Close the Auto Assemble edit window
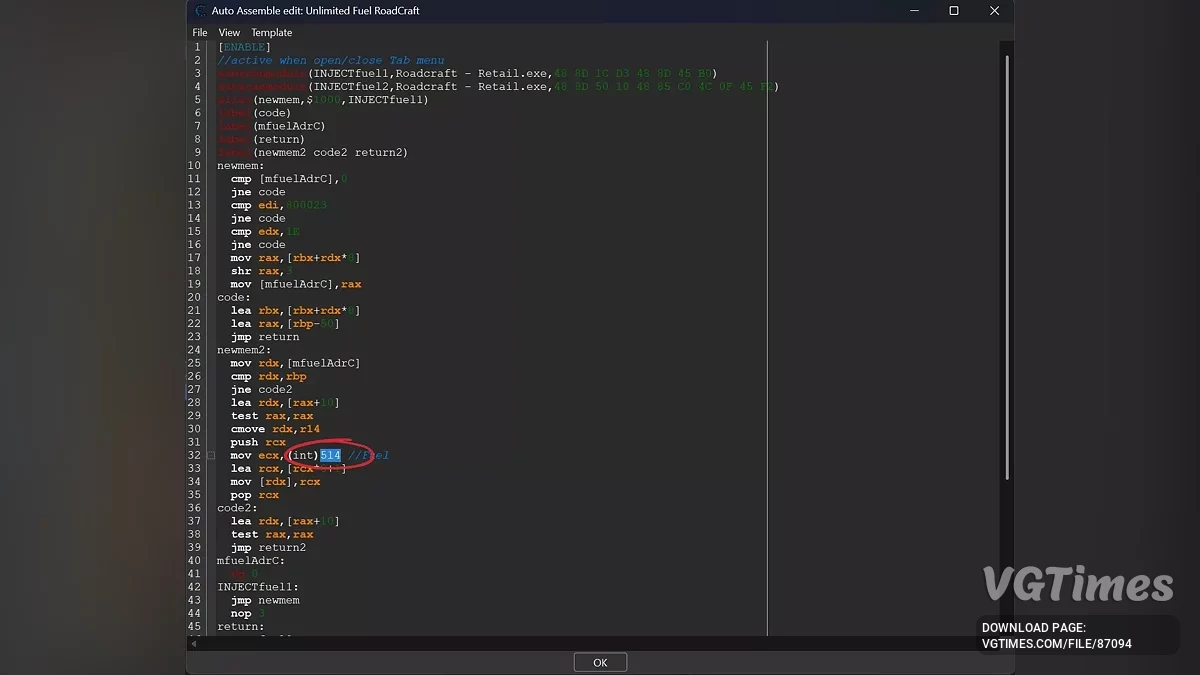This screenshot has height=675, width=1200. tap(994, 11)
